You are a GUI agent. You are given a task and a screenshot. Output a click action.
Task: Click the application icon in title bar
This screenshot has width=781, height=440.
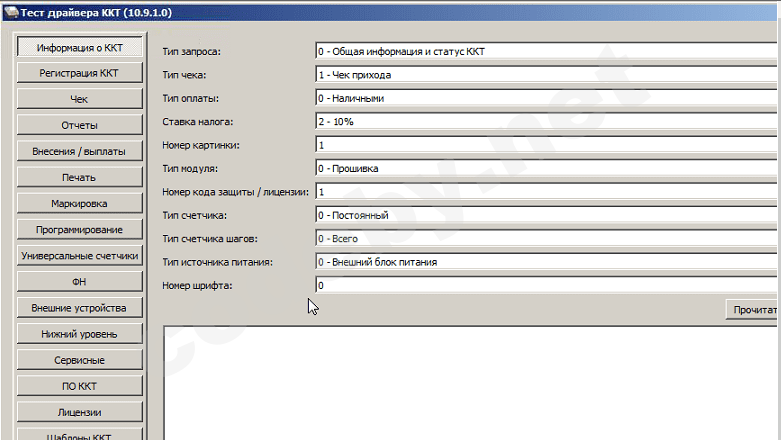[x=10, y=12]
